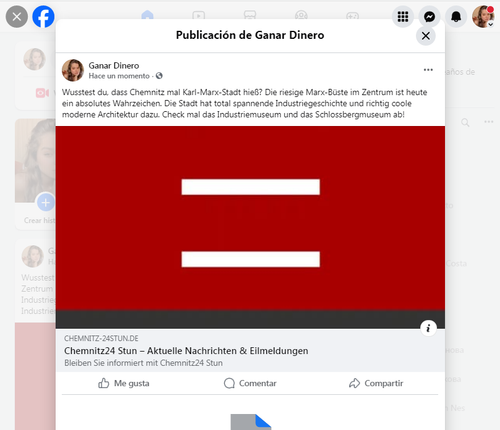Viewport: 500px width, 430px height.
Task: Open the CHEMNITZ-24STUN.DE domain link
Action: (101, 338)
